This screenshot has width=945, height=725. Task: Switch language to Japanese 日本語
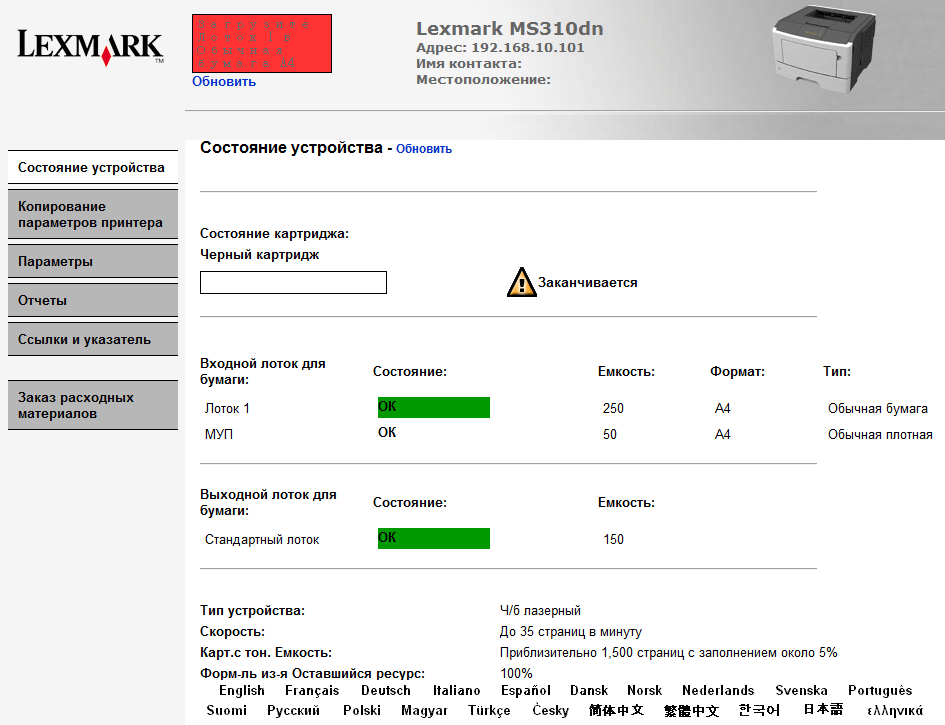coord(823,710)
